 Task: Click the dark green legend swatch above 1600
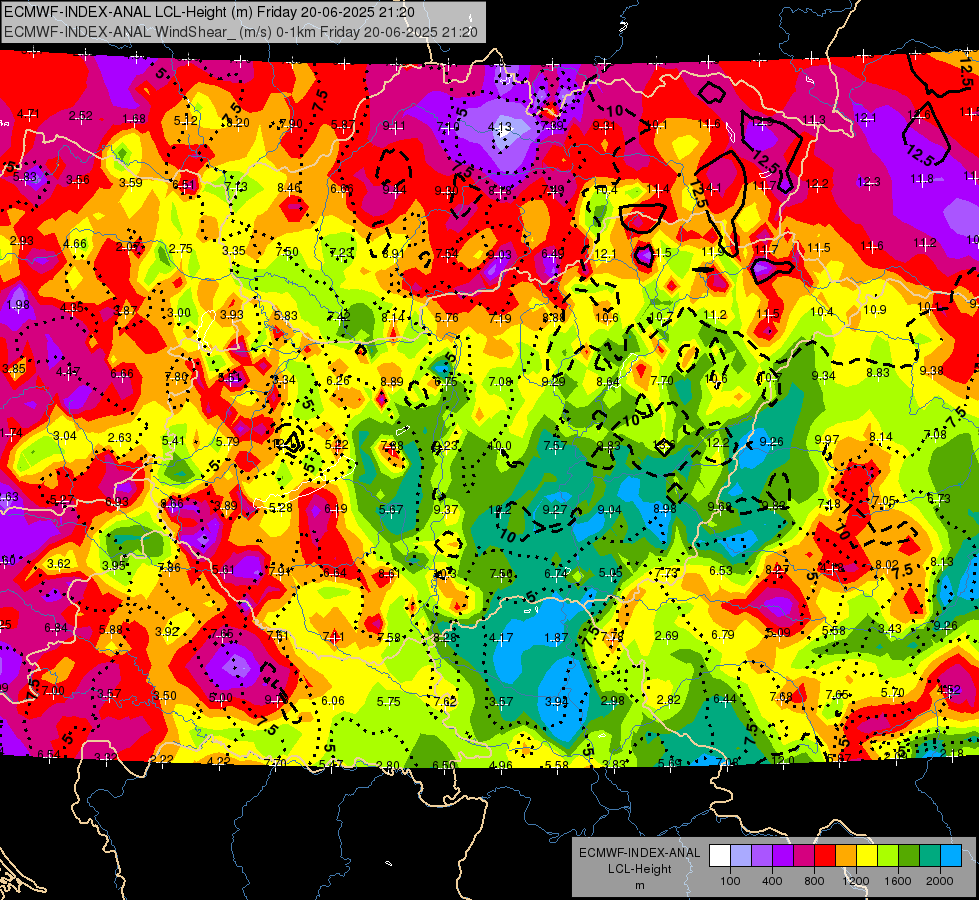tap(909, 856)
